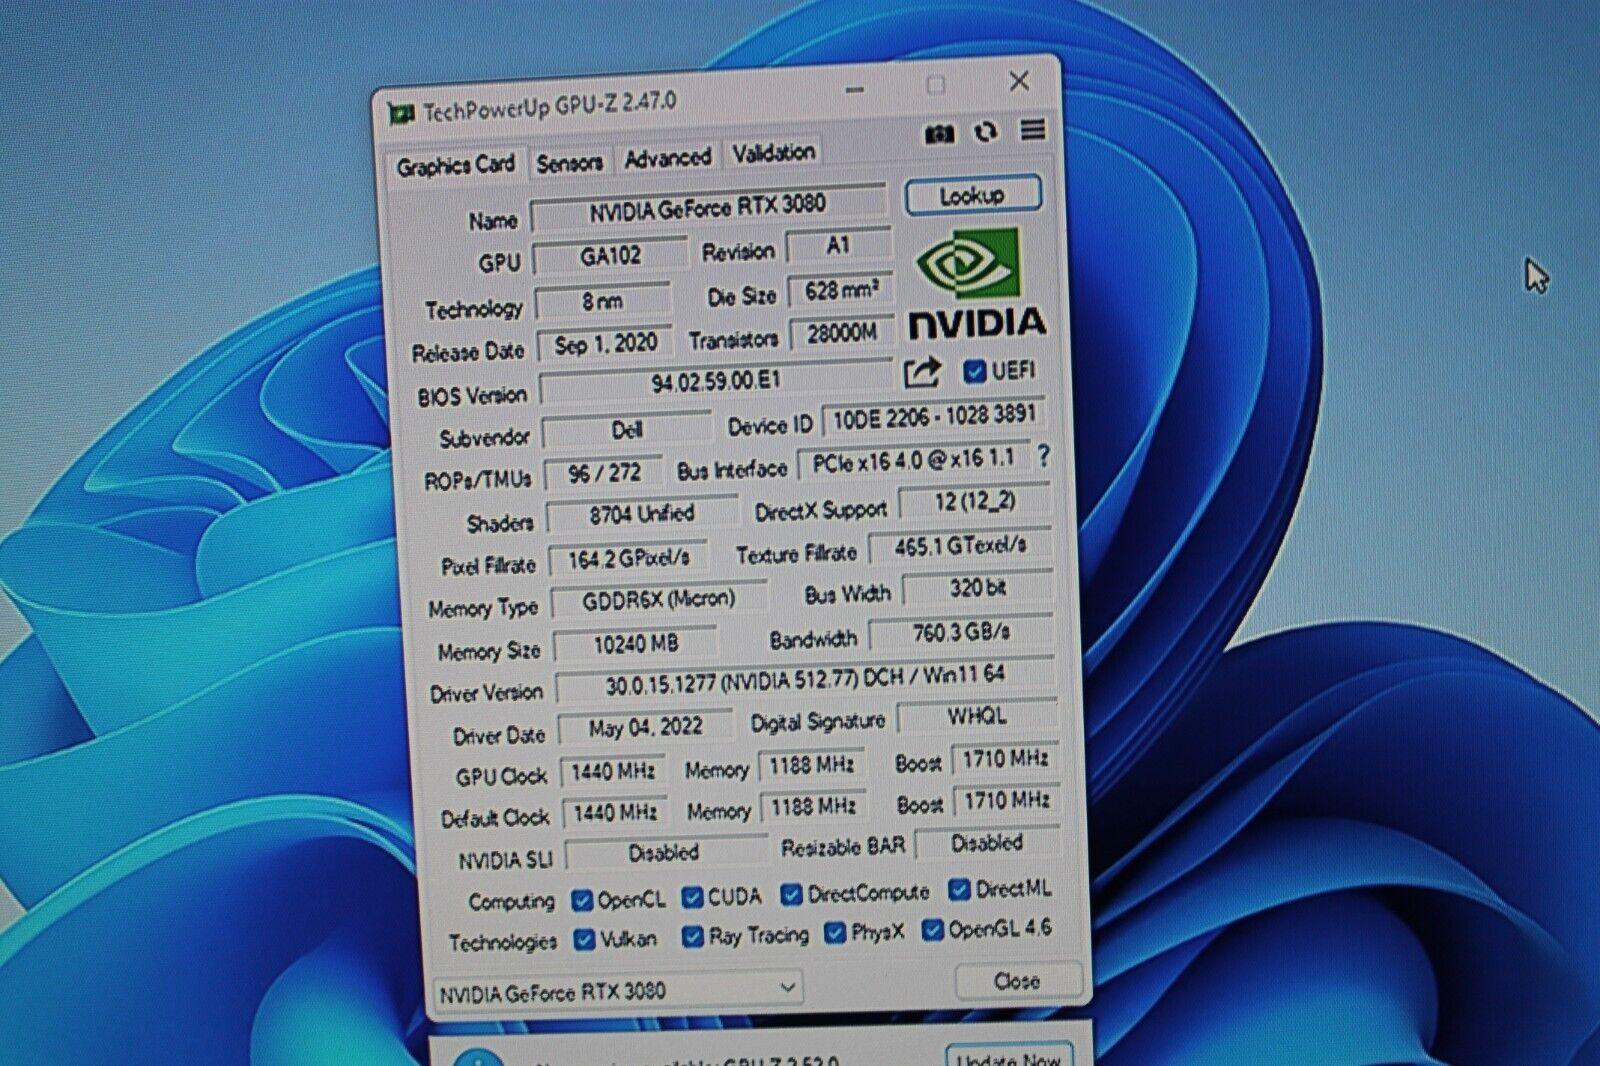Toggle the DirectML checkbox
Image resolution: width=1600 pixels, height=1066 pixels.
(x=959, y=888)
